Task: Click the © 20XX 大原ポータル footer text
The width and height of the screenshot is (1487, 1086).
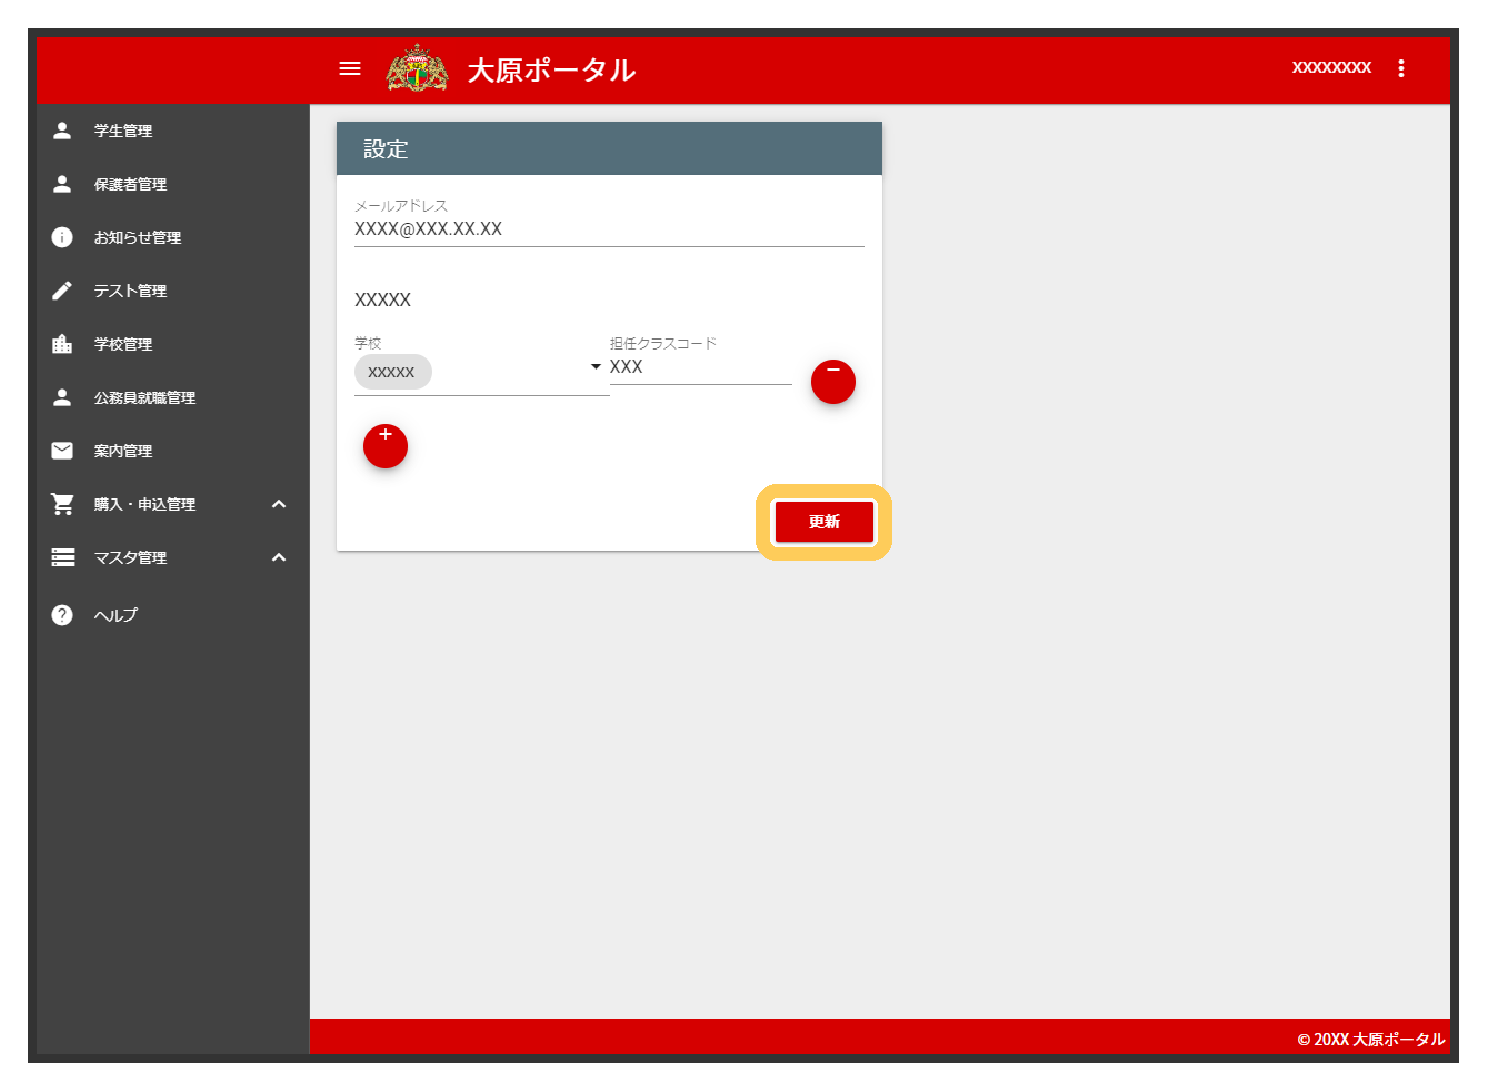Action: pos(1371,1039)
